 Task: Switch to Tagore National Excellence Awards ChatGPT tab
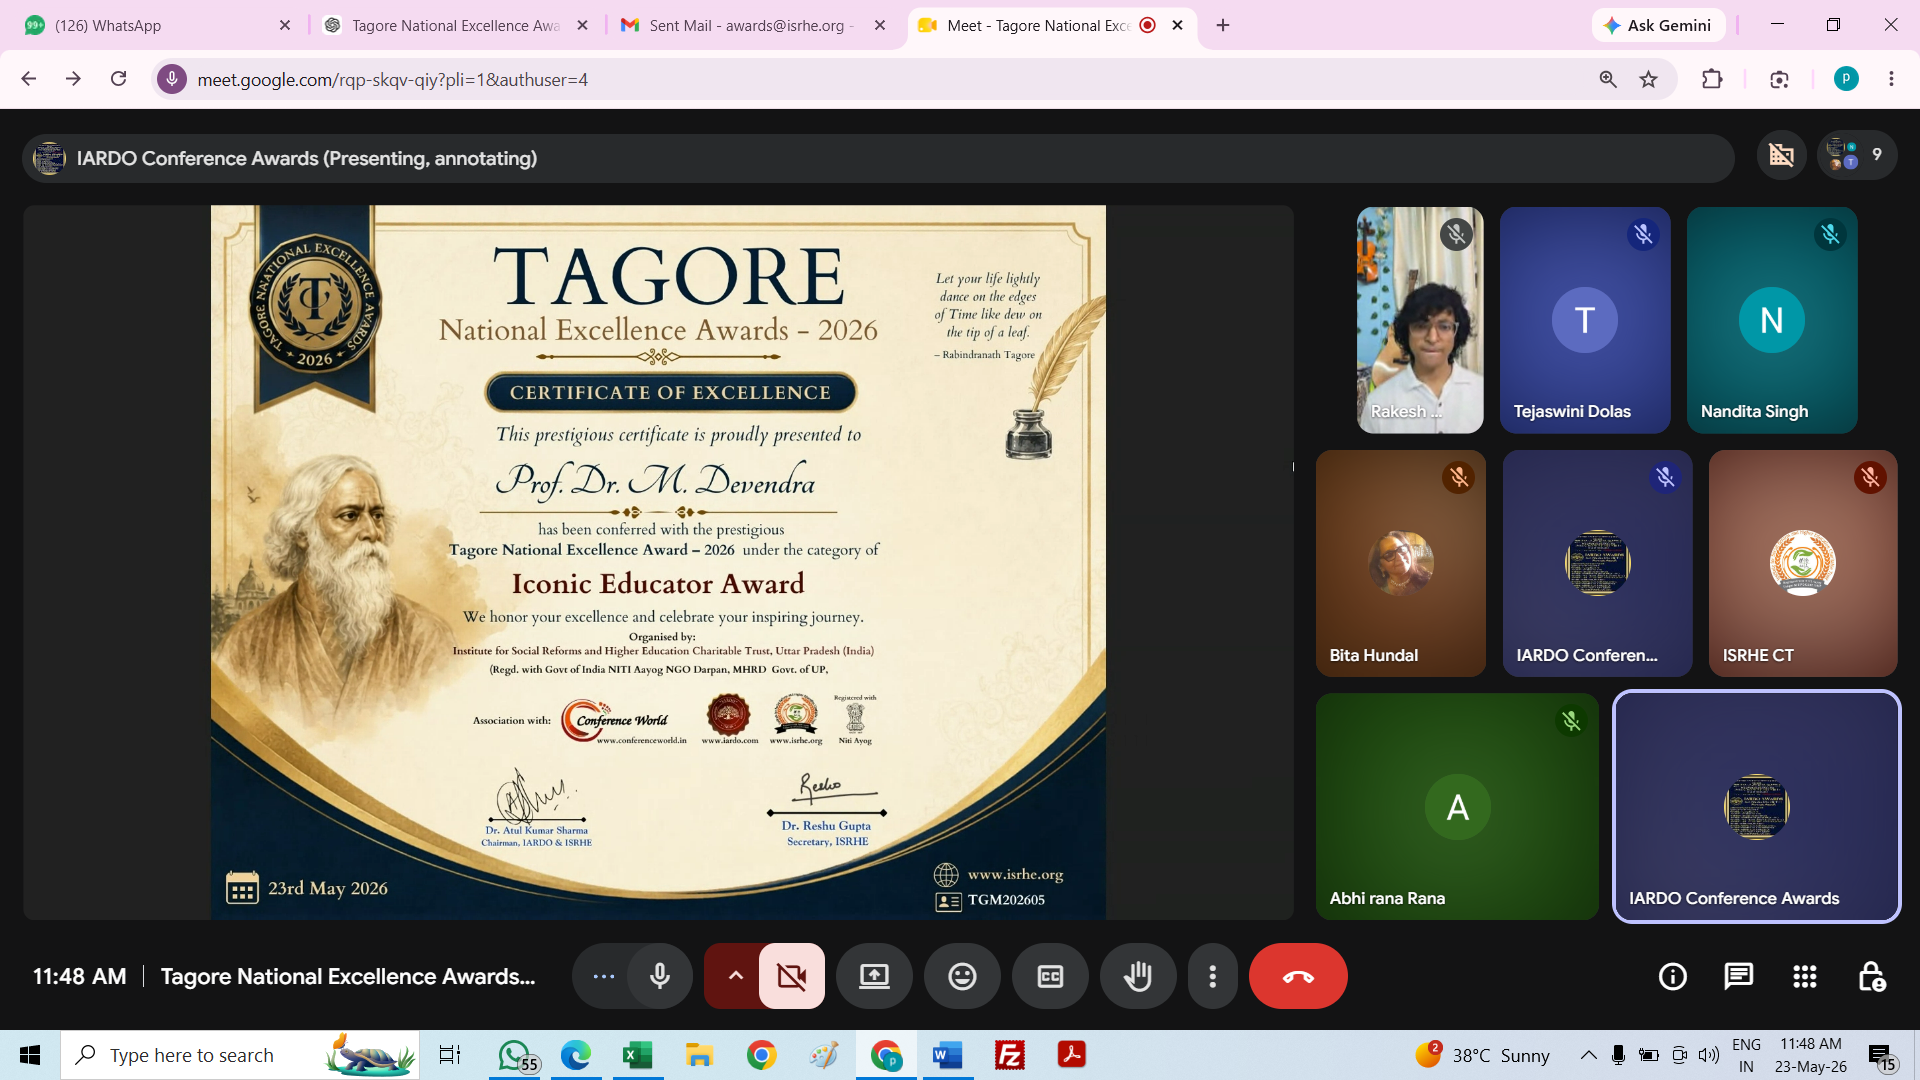(x=455, y=25)
